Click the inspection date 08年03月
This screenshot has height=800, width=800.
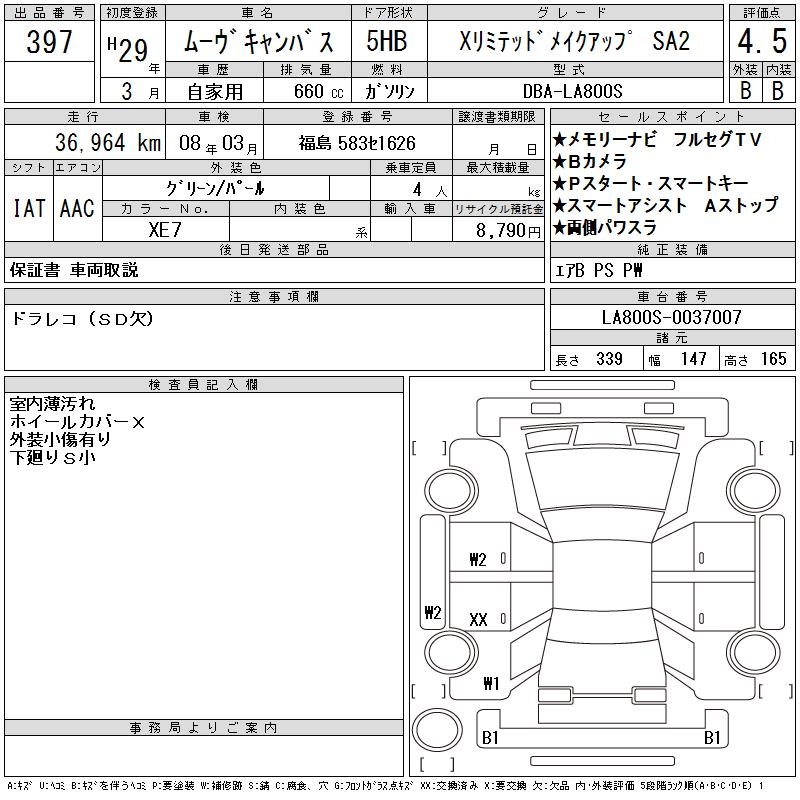218,143
